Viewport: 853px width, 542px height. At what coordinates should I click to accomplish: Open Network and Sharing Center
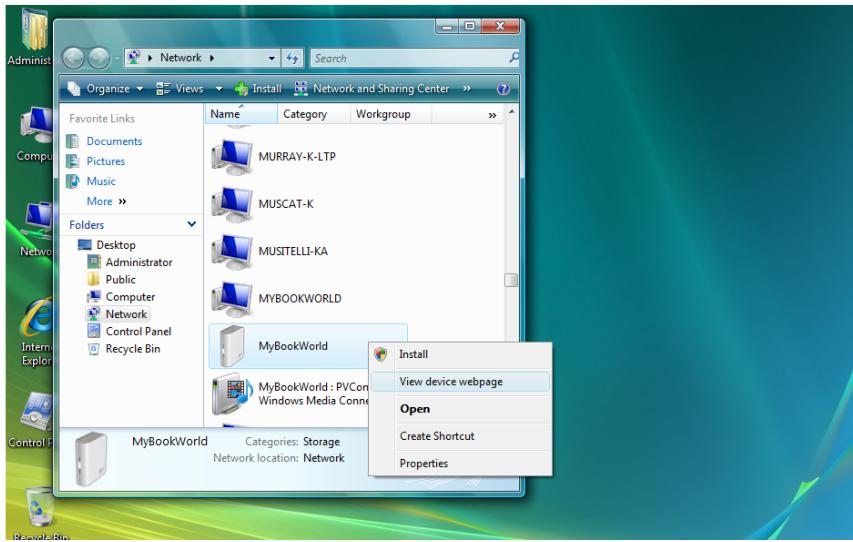372,89
